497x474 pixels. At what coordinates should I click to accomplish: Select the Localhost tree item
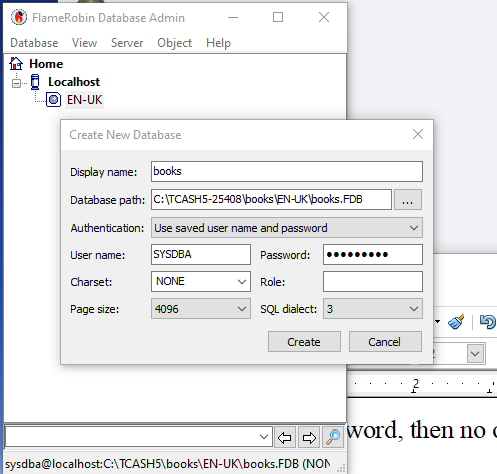click(74, 82)
